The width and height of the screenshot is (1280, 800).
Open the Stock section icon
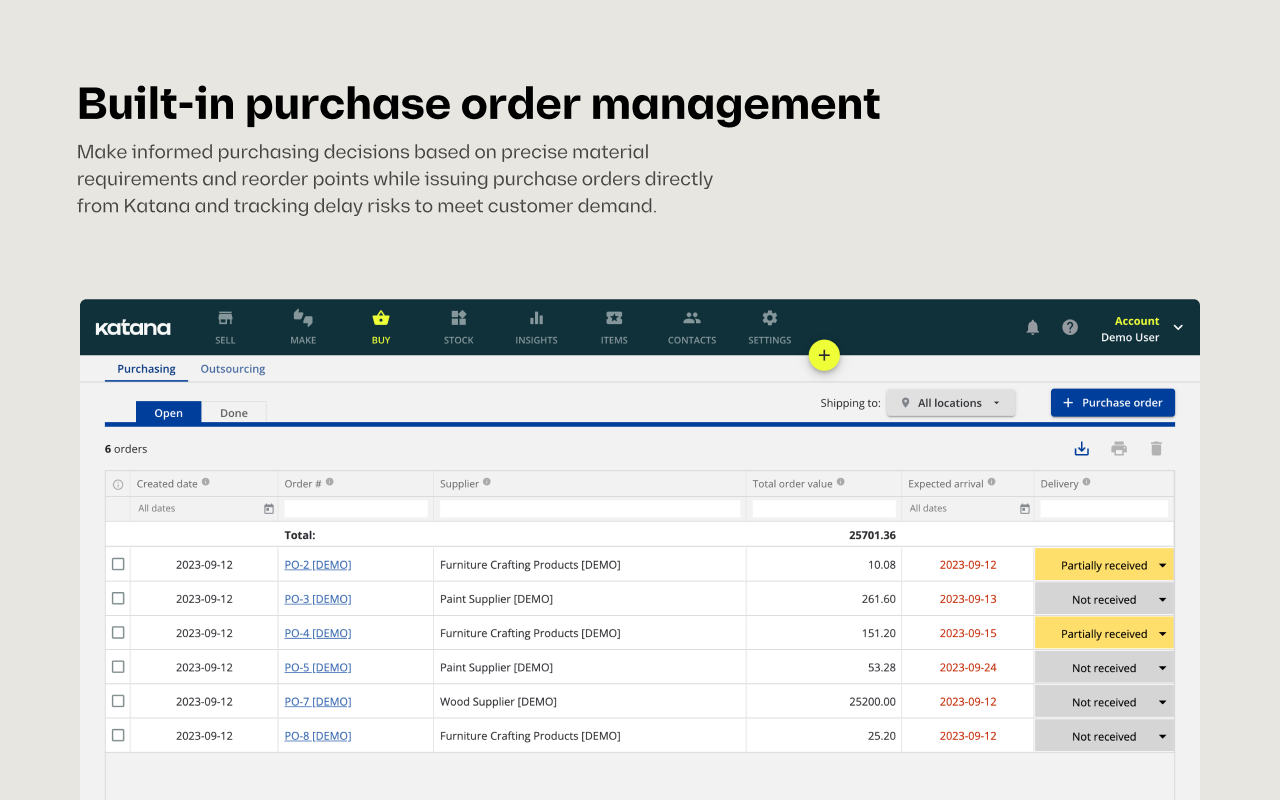tap(459, 318)
